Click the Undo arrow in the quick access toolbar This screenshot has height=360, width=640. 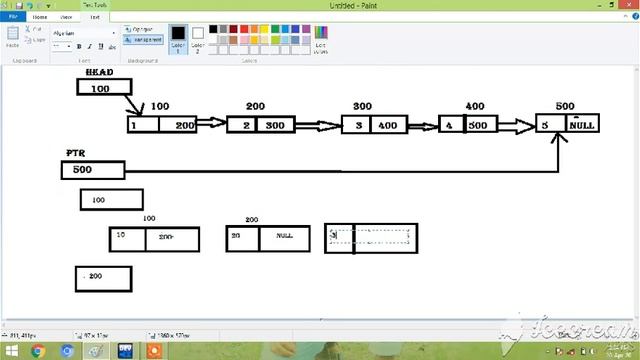pyautogui.click(x=30, y=6)
